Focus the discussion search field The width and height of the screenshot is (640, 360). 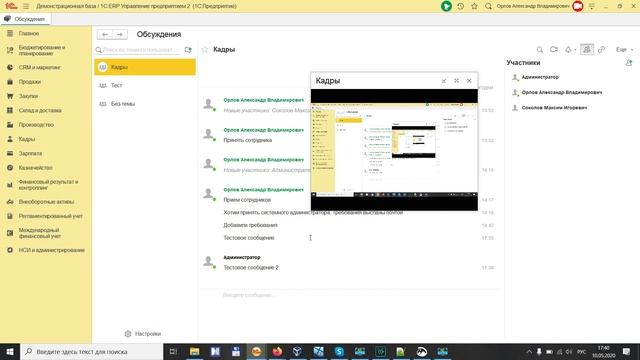pos(138,50)
